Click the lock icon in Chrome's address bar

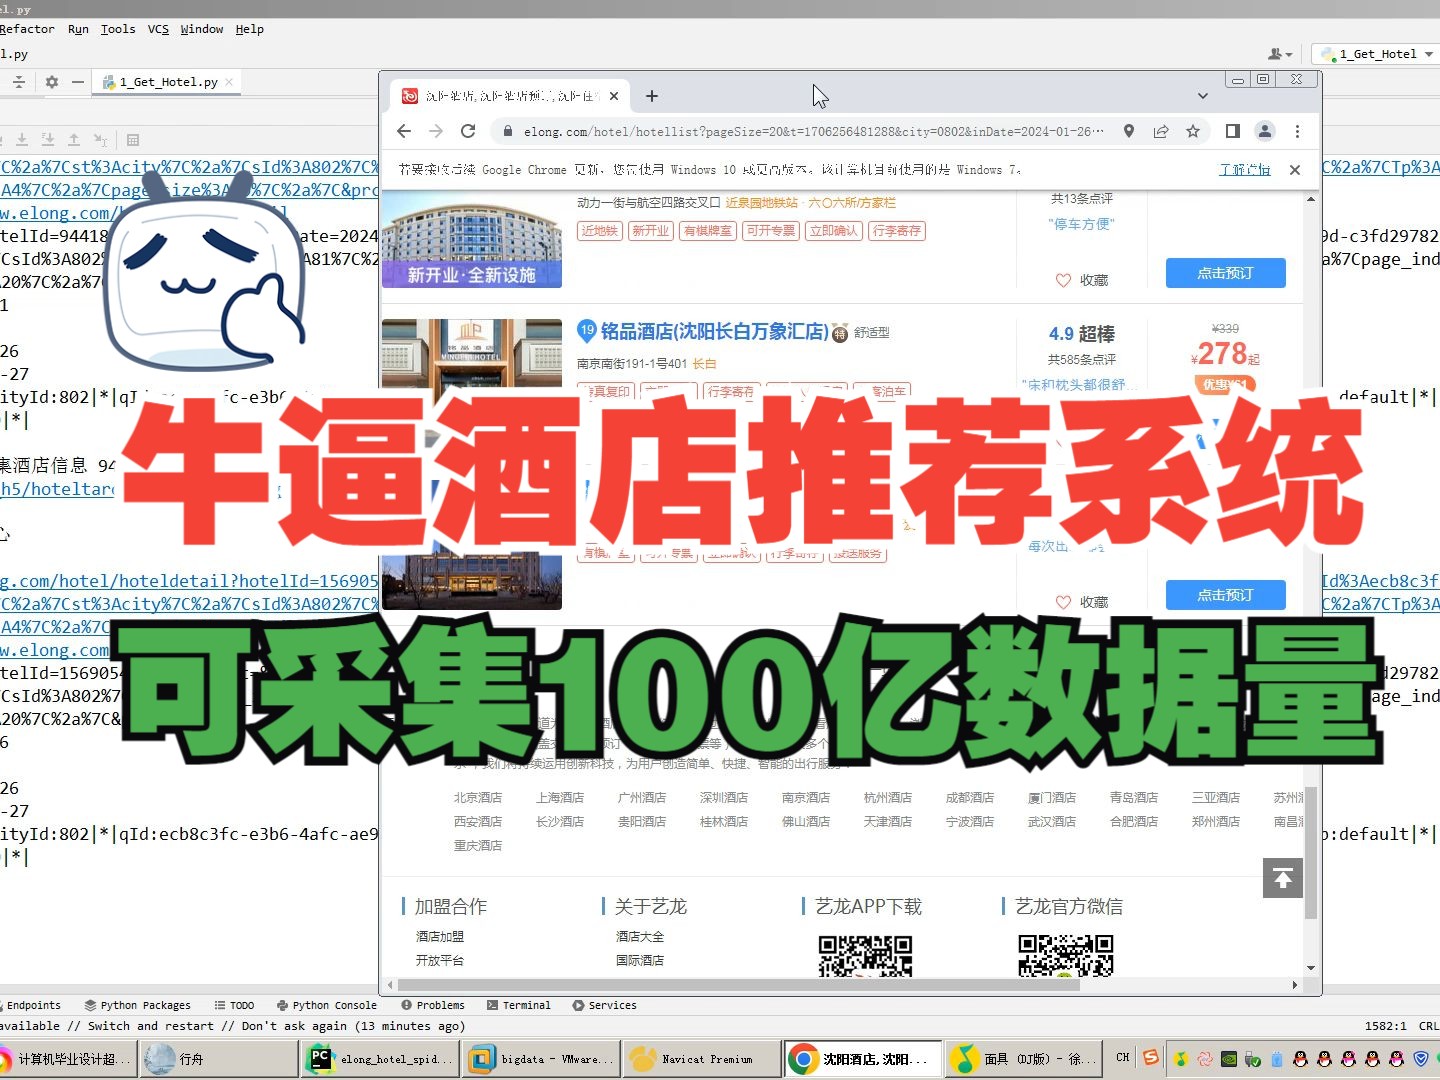point(508,131)
